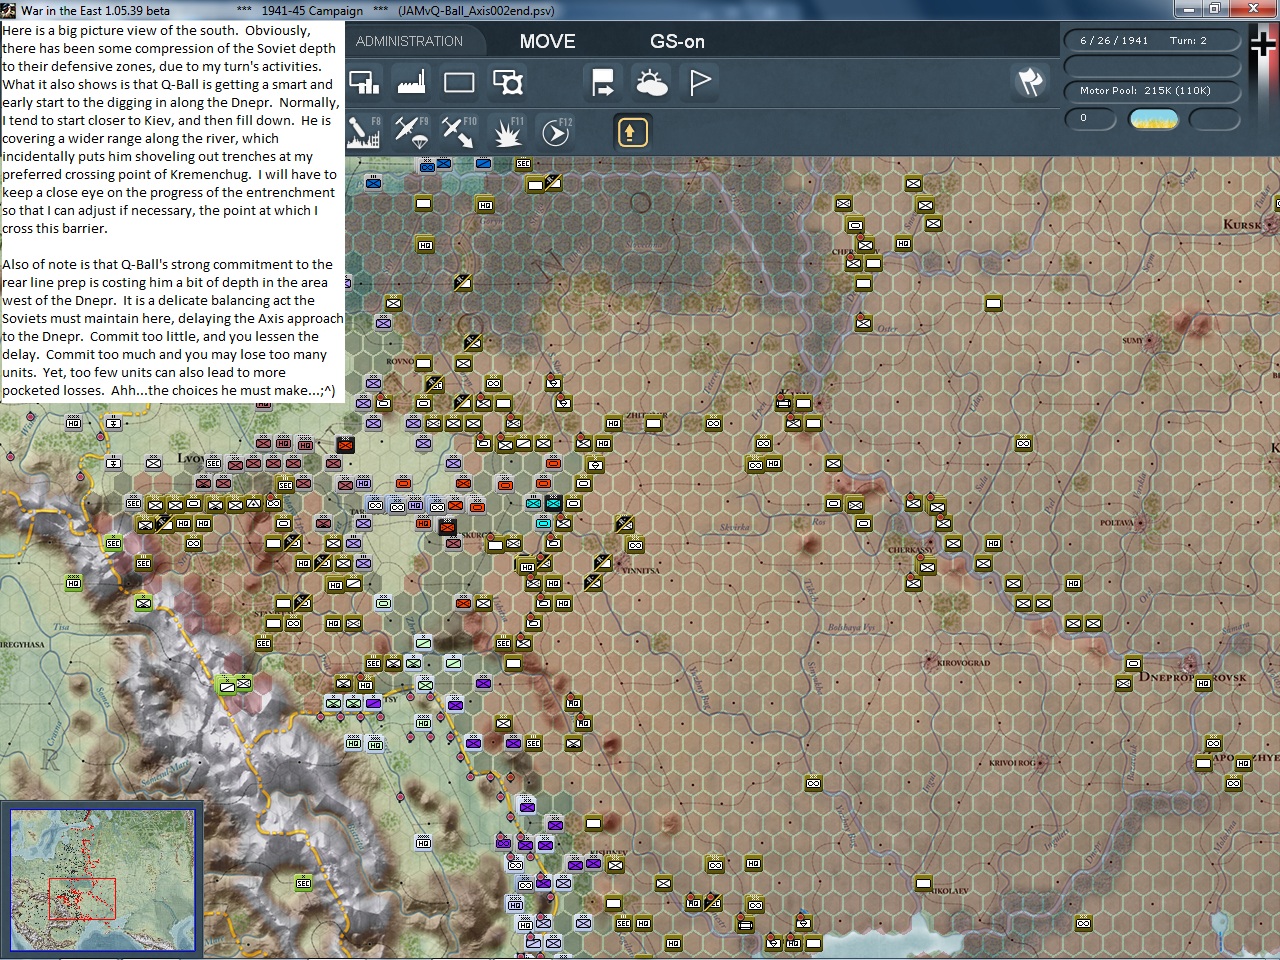
Task: Click the Sumy city label
Action: click(1133, 341)
